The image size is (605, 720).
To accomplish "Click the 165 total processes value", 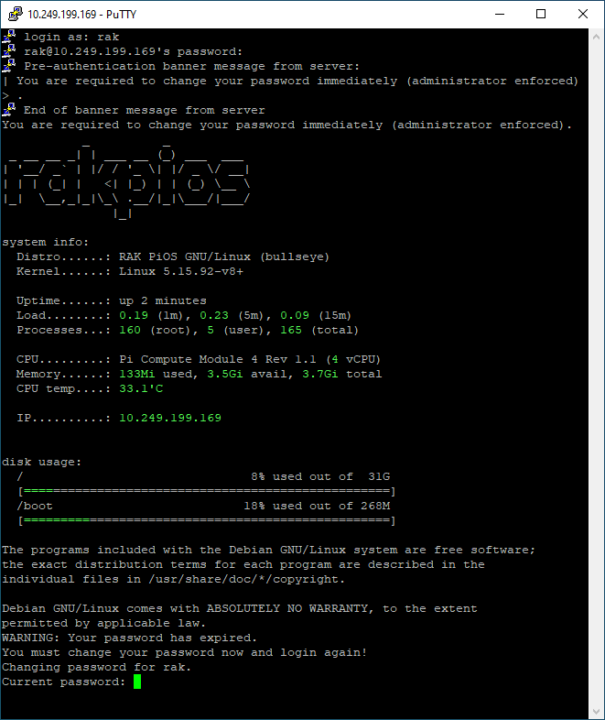I will click(x=291, y=330).
